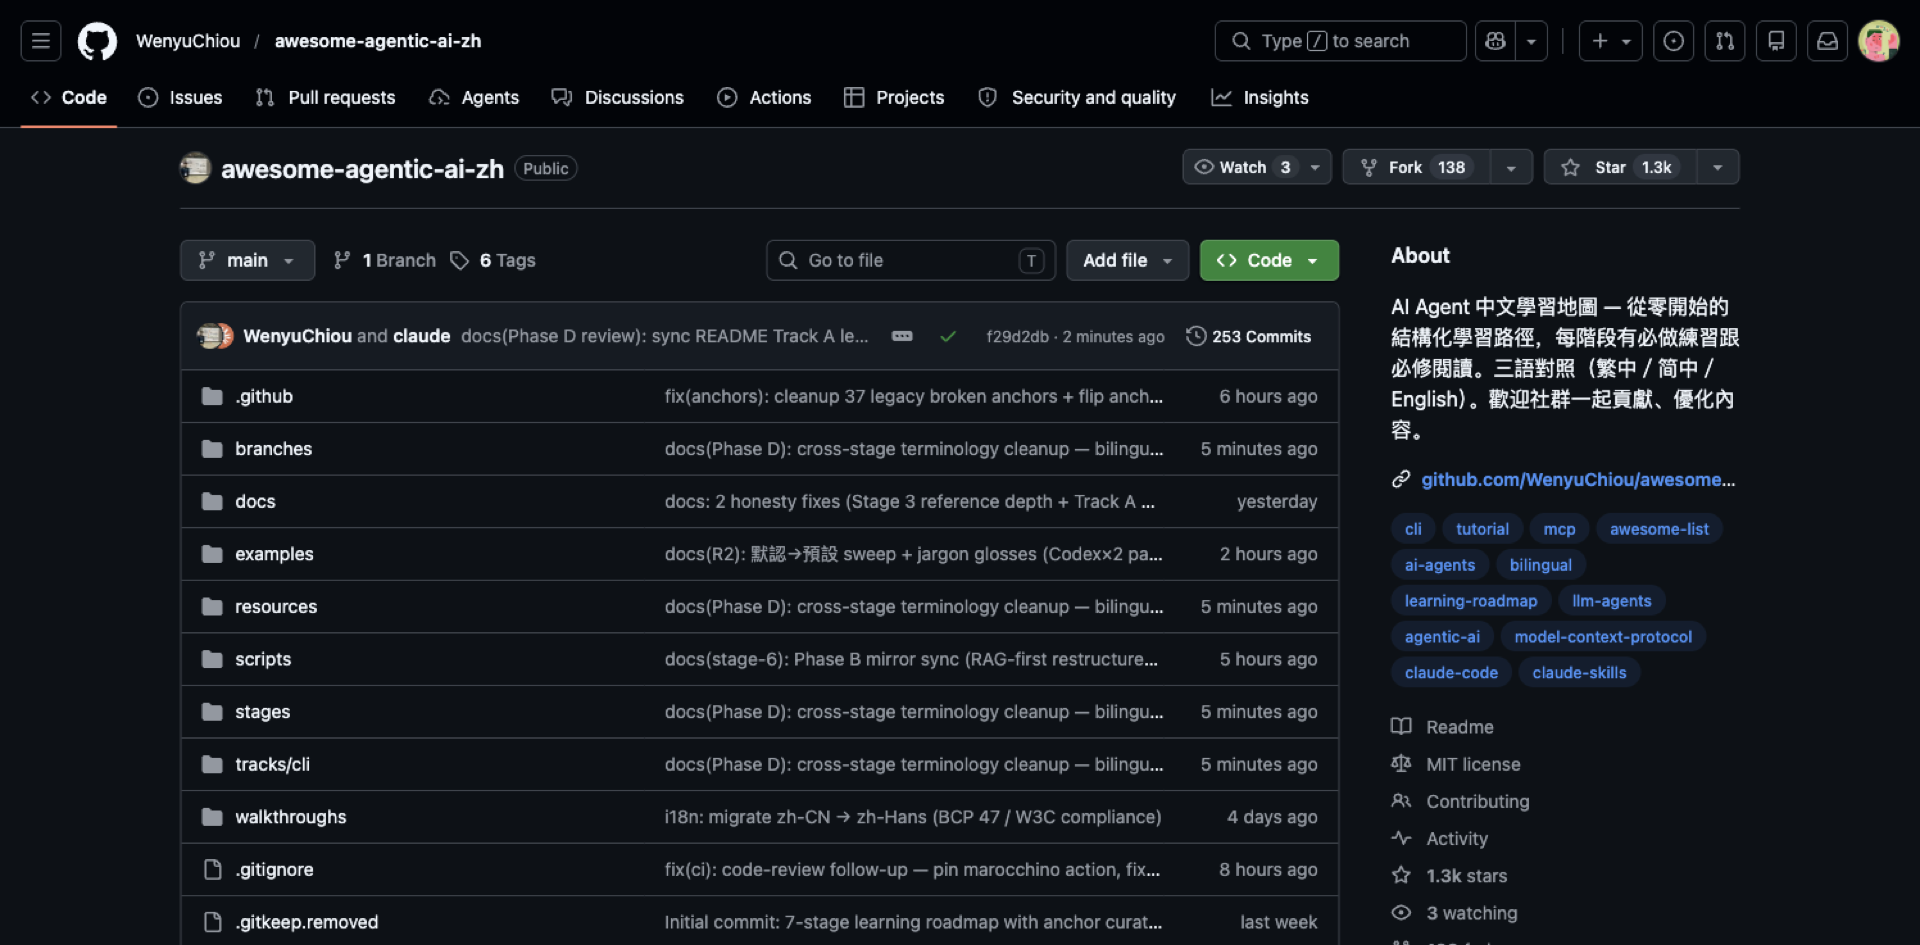The width and height of the screenshot is (1920, 945).
Task: Click the search bar in header
Action: [x=1340, y=41]
